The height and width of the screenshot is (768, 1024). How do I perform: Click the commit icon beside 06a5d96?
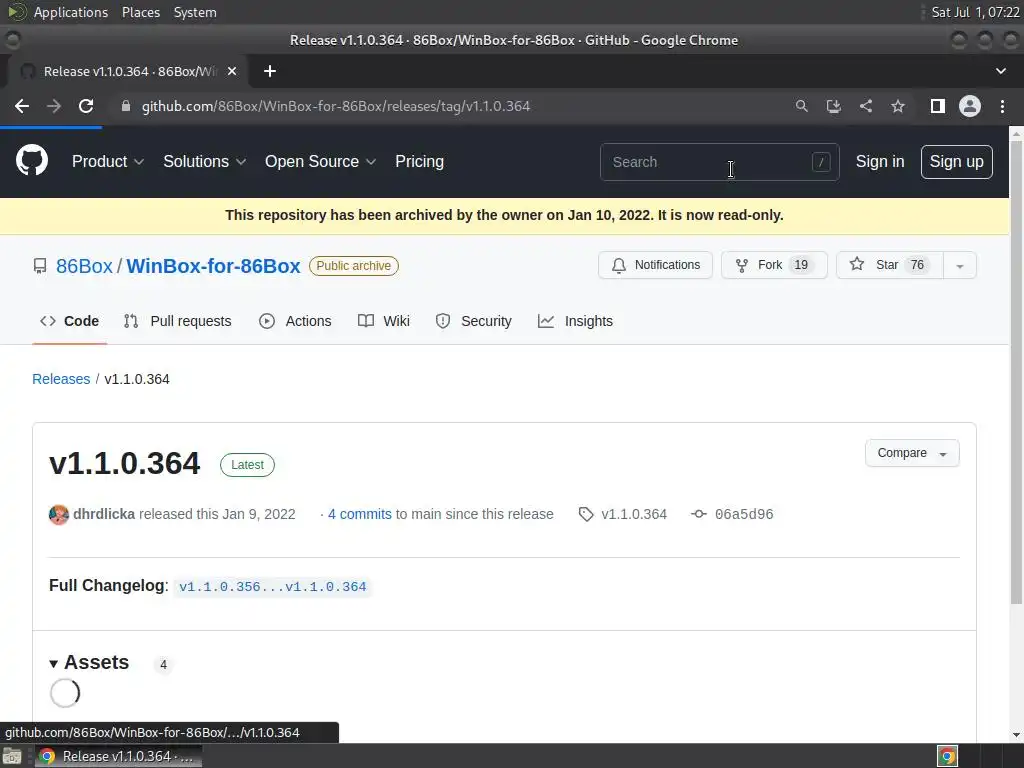pos(699,514)
